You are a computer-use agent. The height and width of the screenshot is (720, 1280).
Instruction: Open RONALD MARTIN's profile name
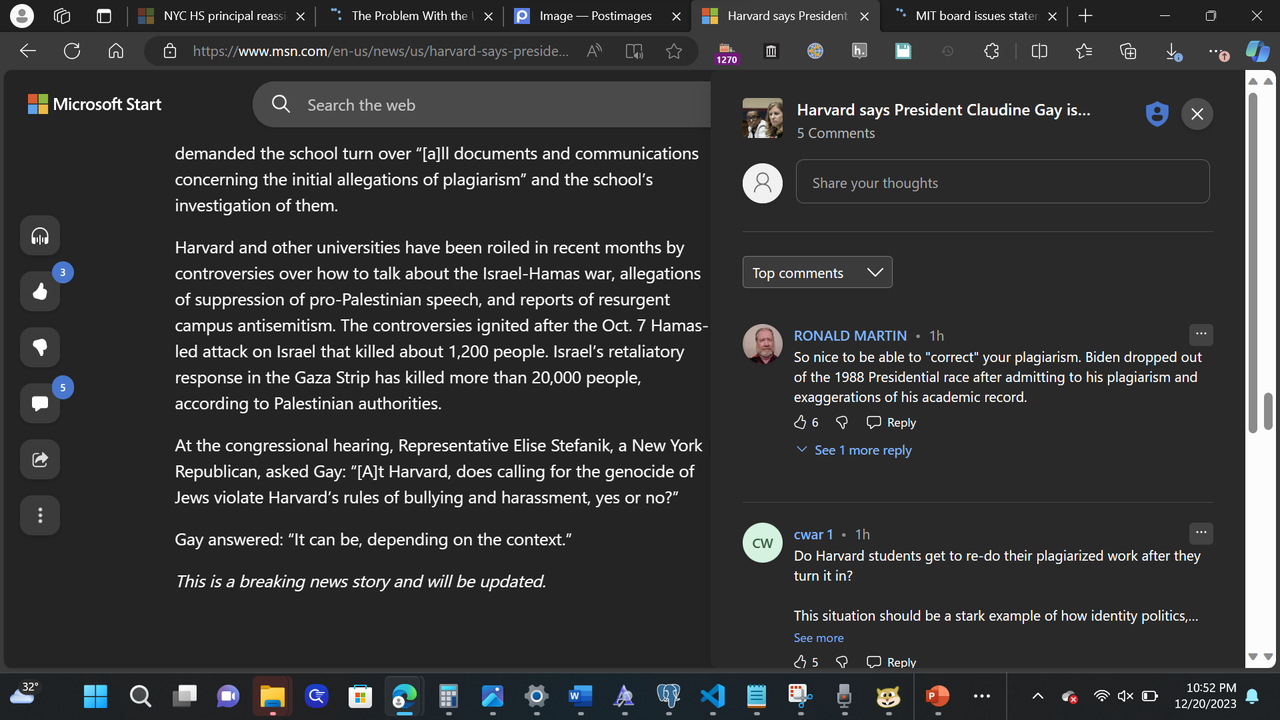850,336
